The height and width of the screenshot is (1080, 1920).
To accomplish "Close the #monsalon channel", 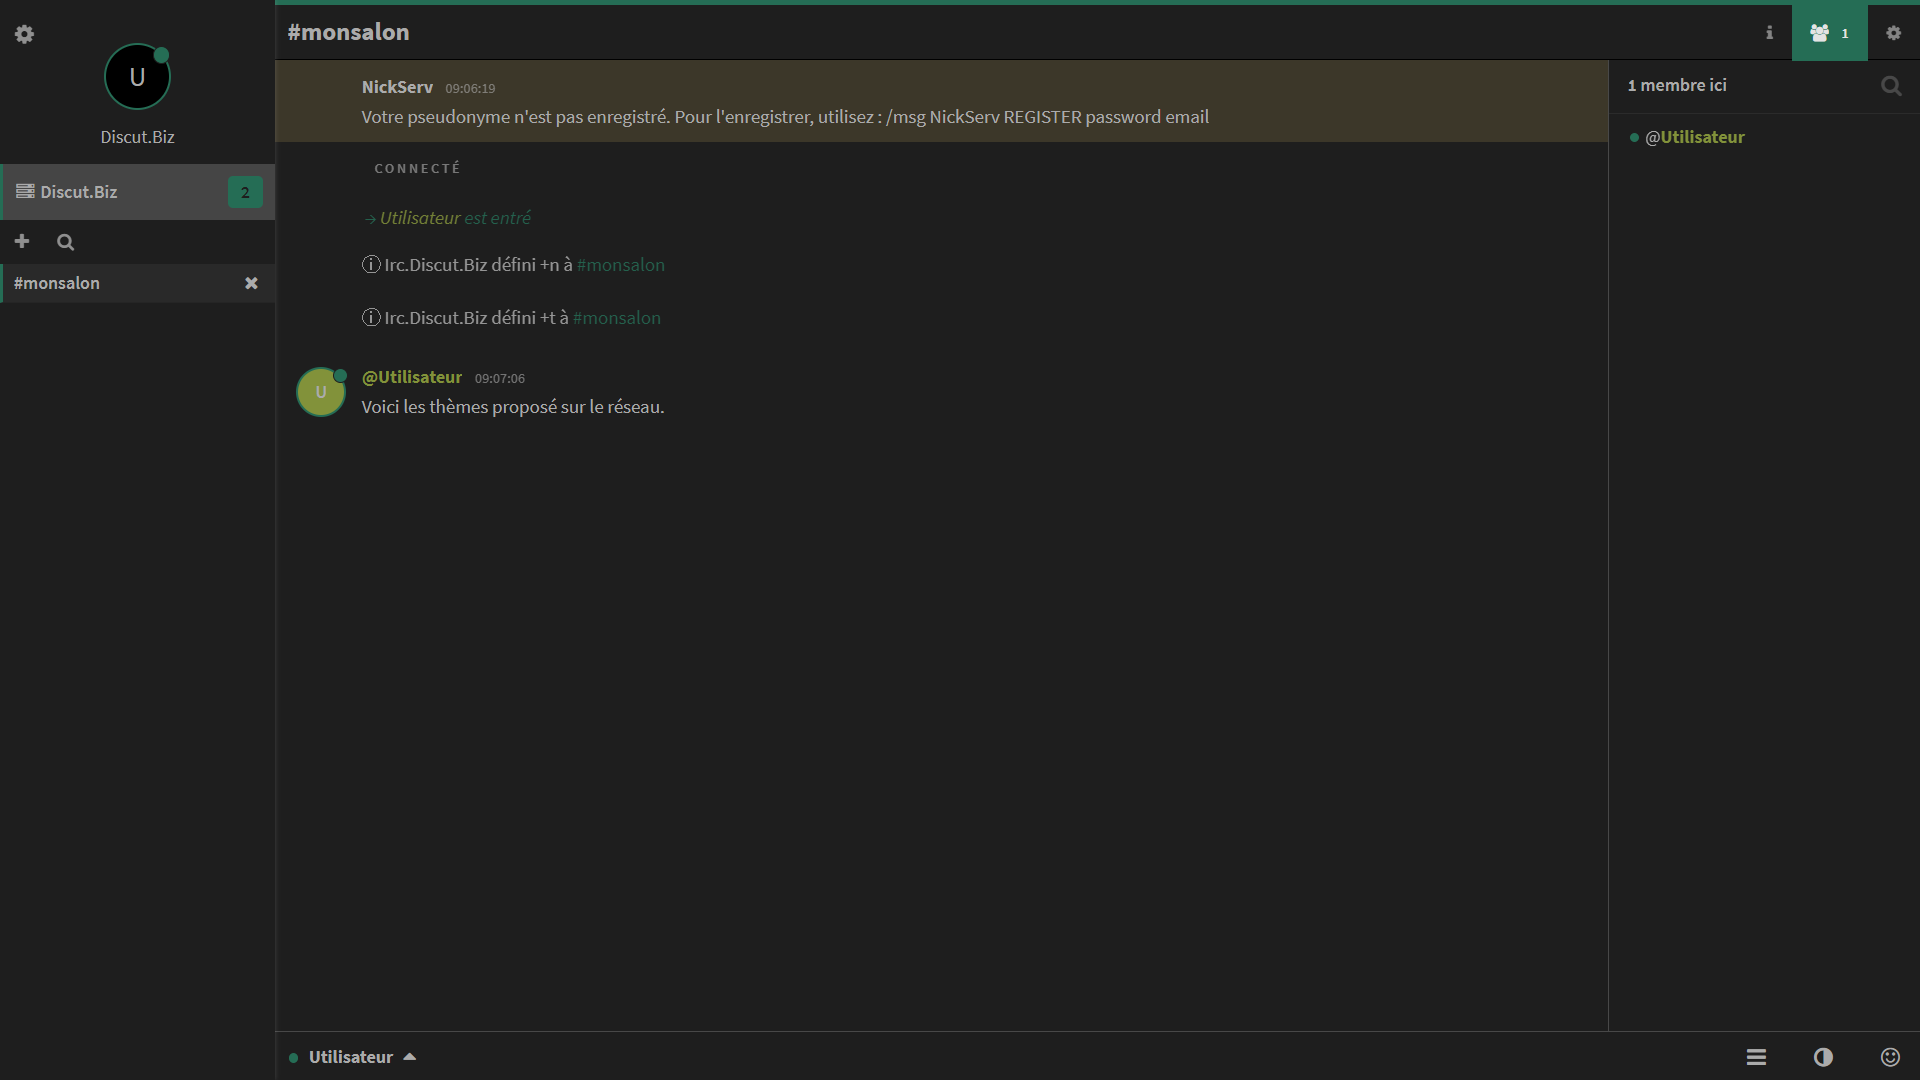I will click(251, 284).
